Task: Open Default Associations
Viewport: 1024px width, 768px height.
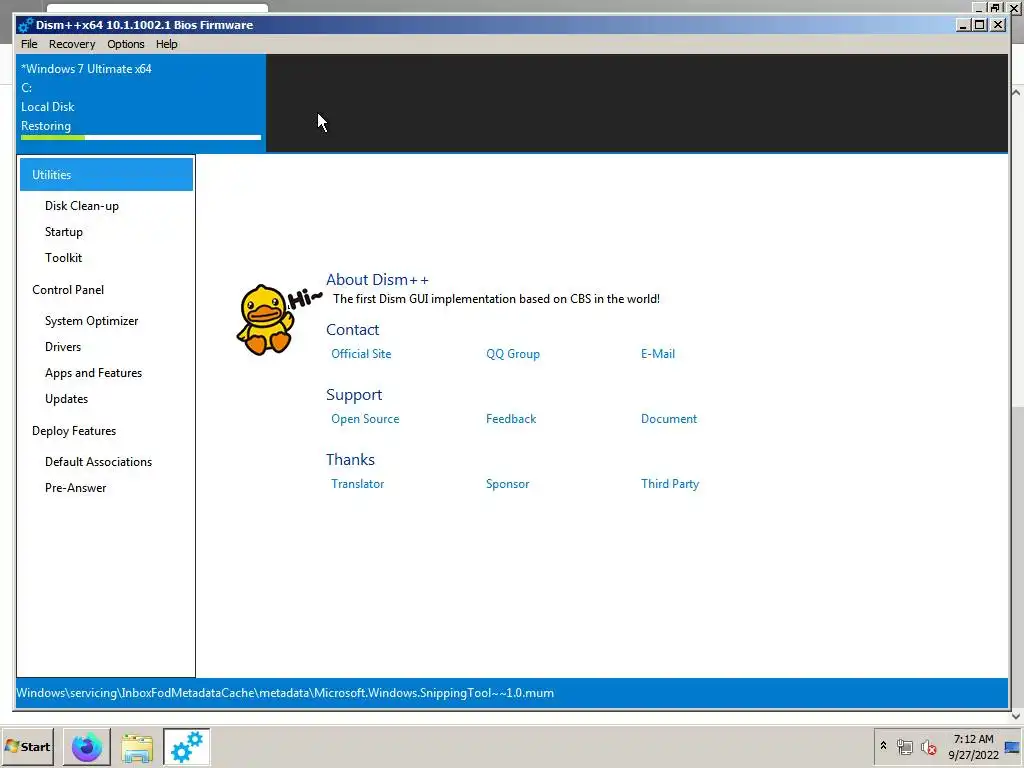Action: (x=99, y=462)
